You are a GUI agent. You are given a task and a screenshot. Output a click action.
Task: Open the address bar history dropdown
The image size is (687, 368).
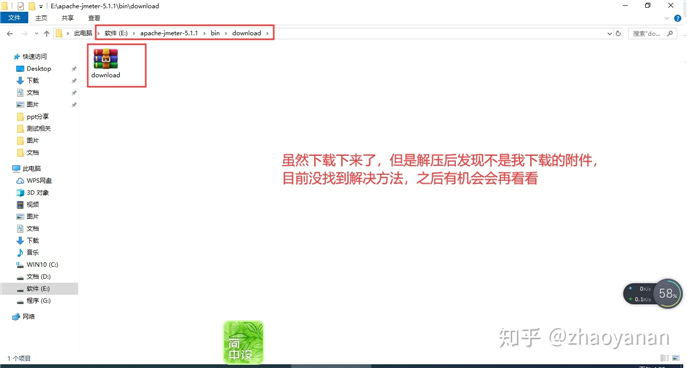609,33
